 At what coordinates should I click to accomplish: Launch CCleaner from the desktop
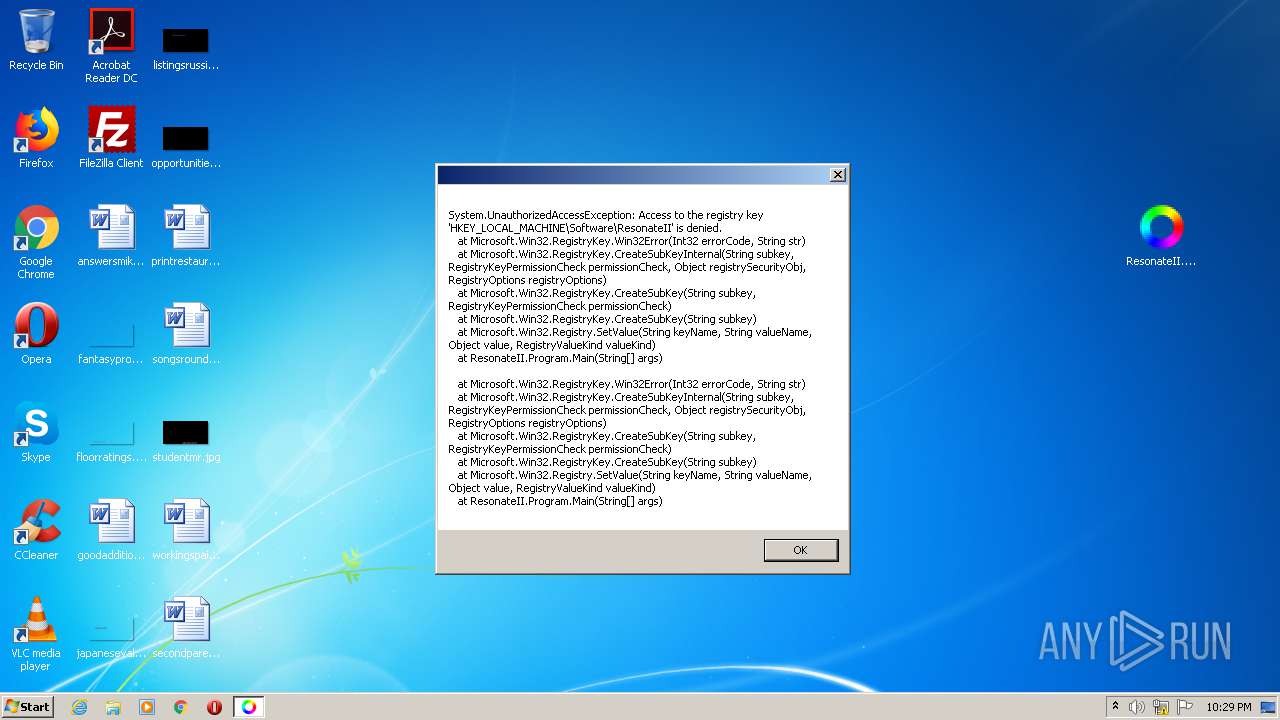[x=36, y=530]
